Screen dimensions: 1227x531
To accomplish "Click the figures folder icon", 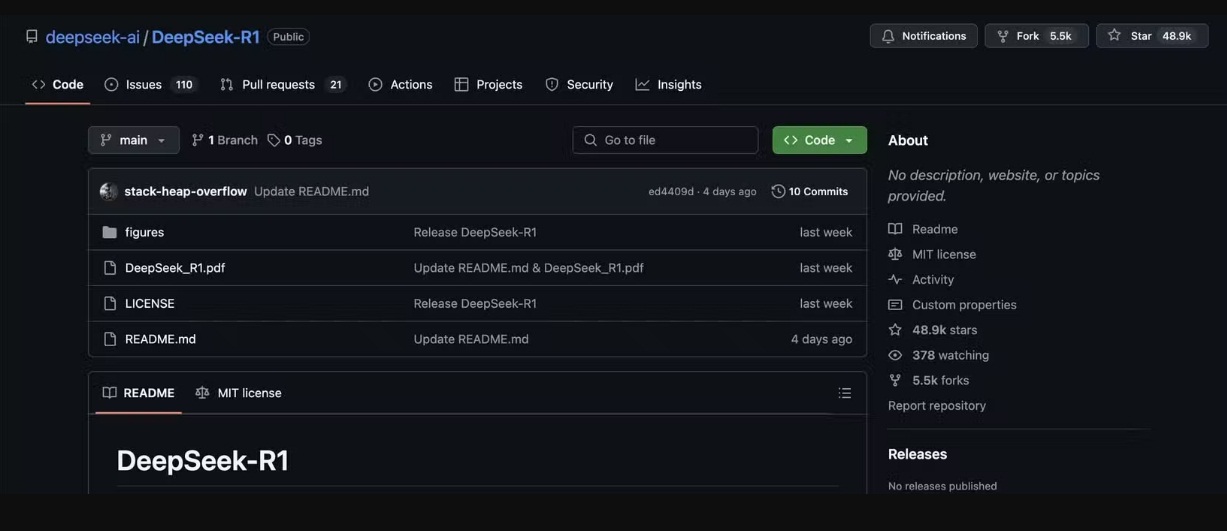I will point(110,232).
